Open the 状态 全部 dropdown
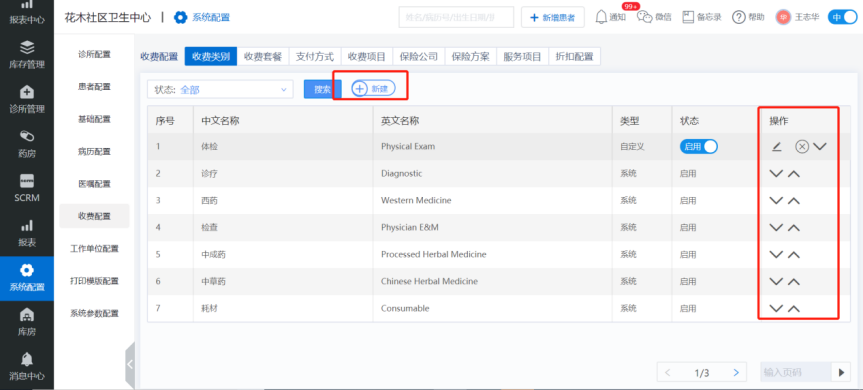The height and width of the screenshot is (390, 863). pyautogui.click(x=220, y=90)
